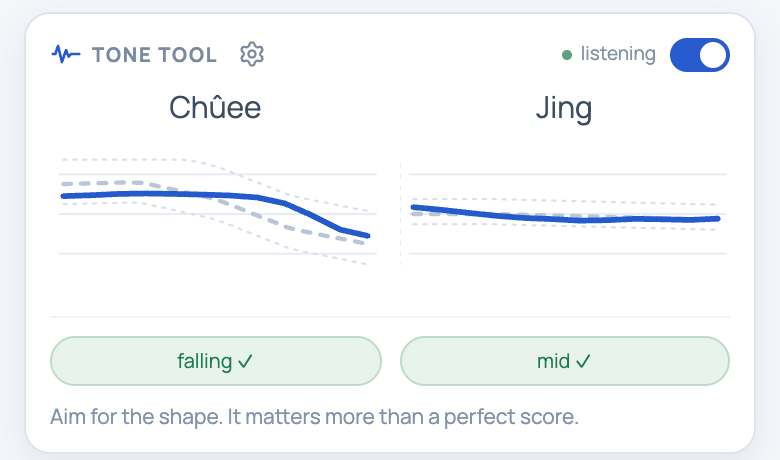This screenshot has height=460, width=780.
Task: Click the "TONE TOOL" title text
Action: coord(155,55)
